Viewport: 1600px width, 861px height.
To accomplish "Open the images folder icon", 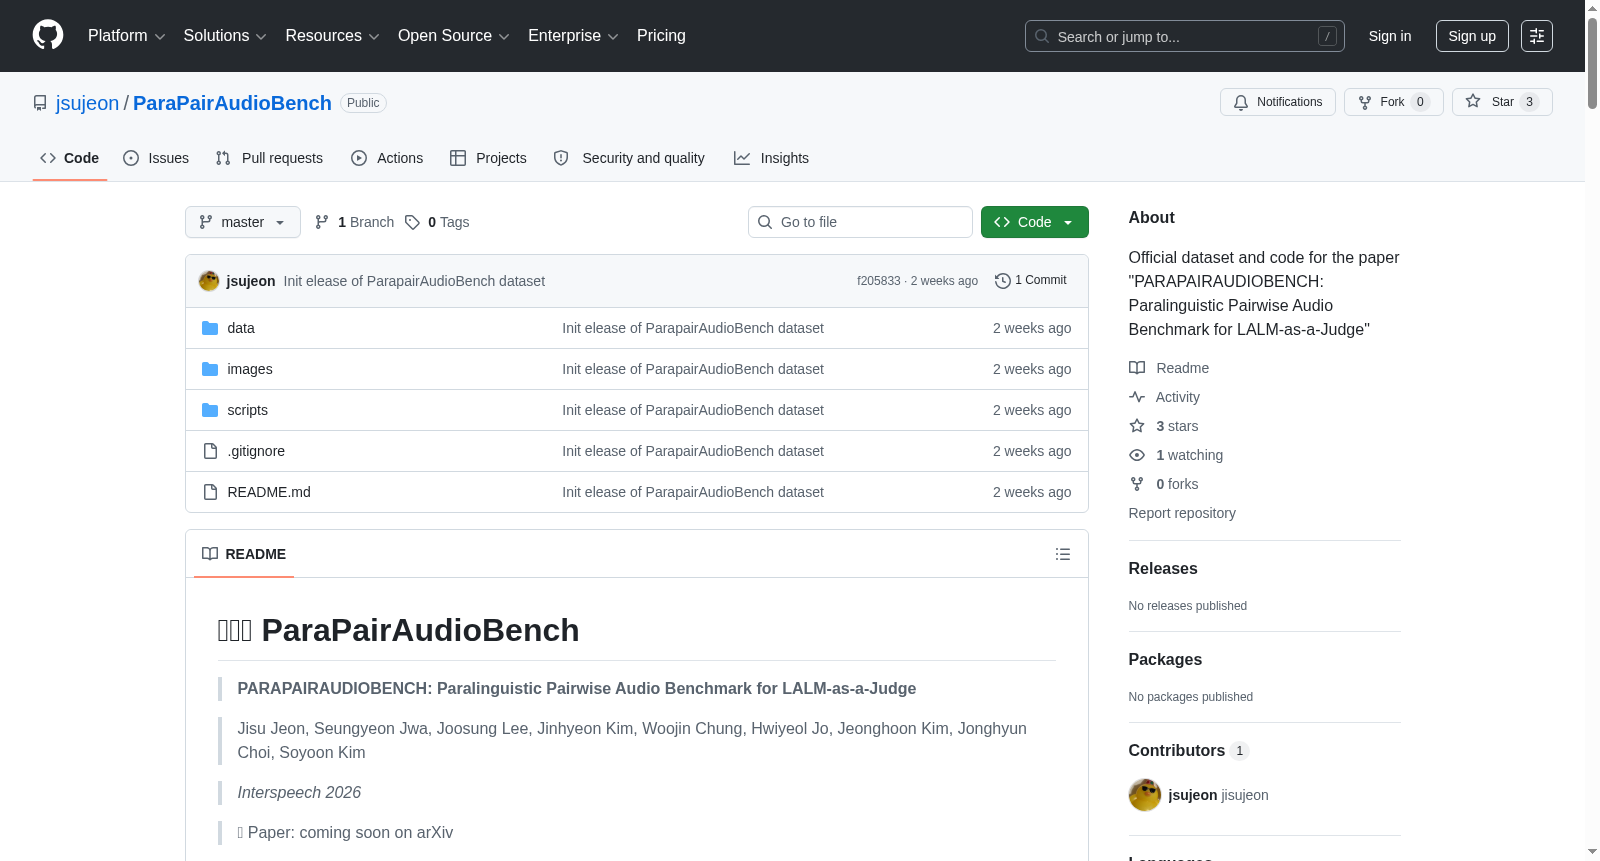I will [x=210, y=369].
